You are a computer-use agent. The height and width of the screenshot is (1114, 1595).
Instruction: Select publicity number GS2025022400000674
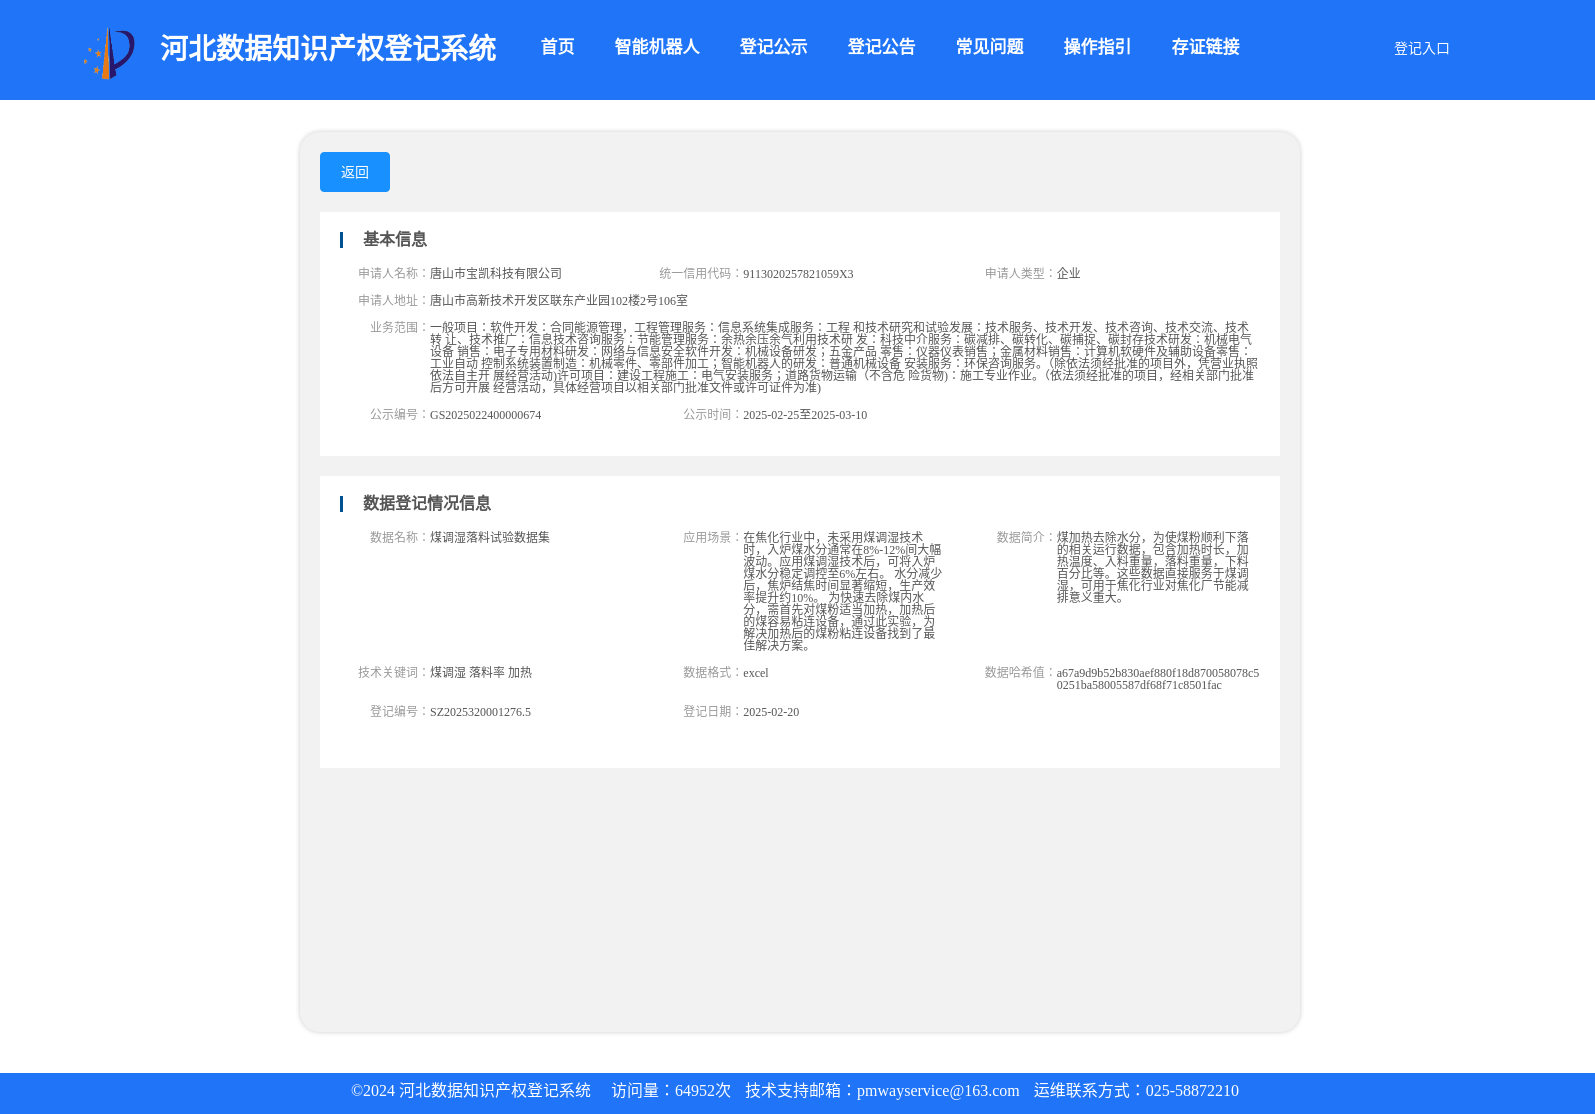[x=485, y=415]
